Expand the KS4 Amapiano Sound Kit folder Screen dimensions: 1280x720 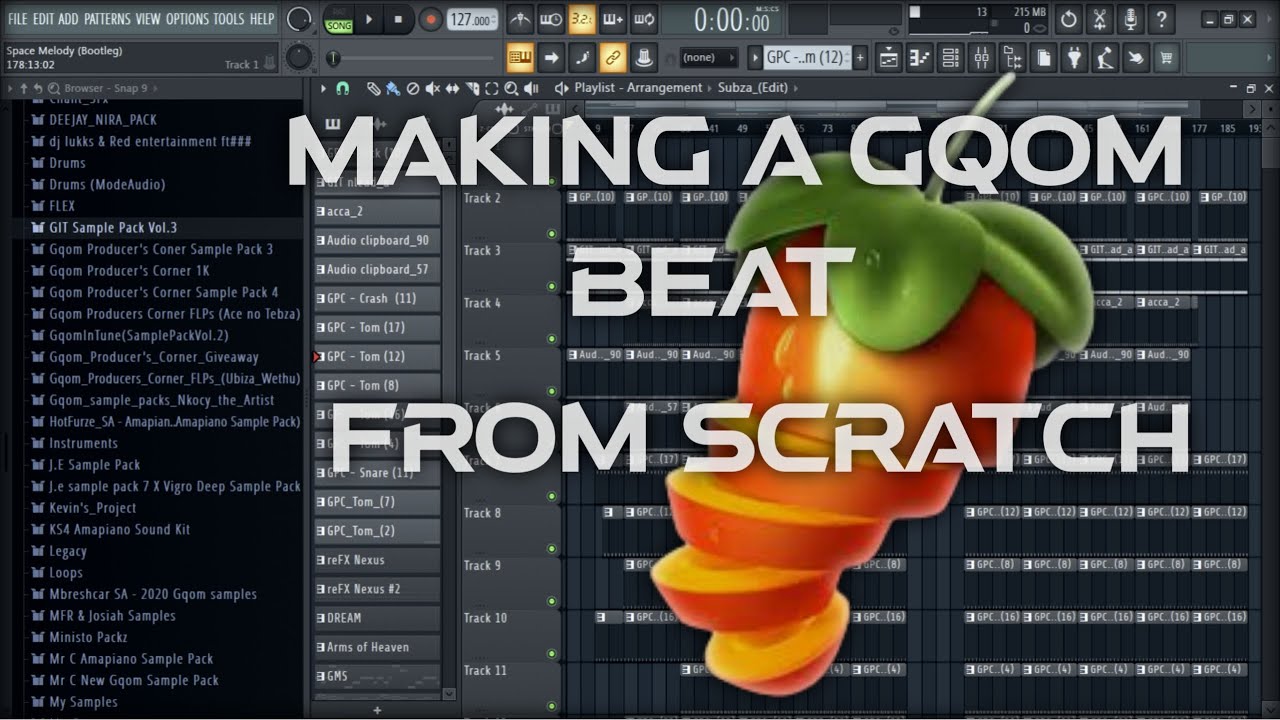119,529
